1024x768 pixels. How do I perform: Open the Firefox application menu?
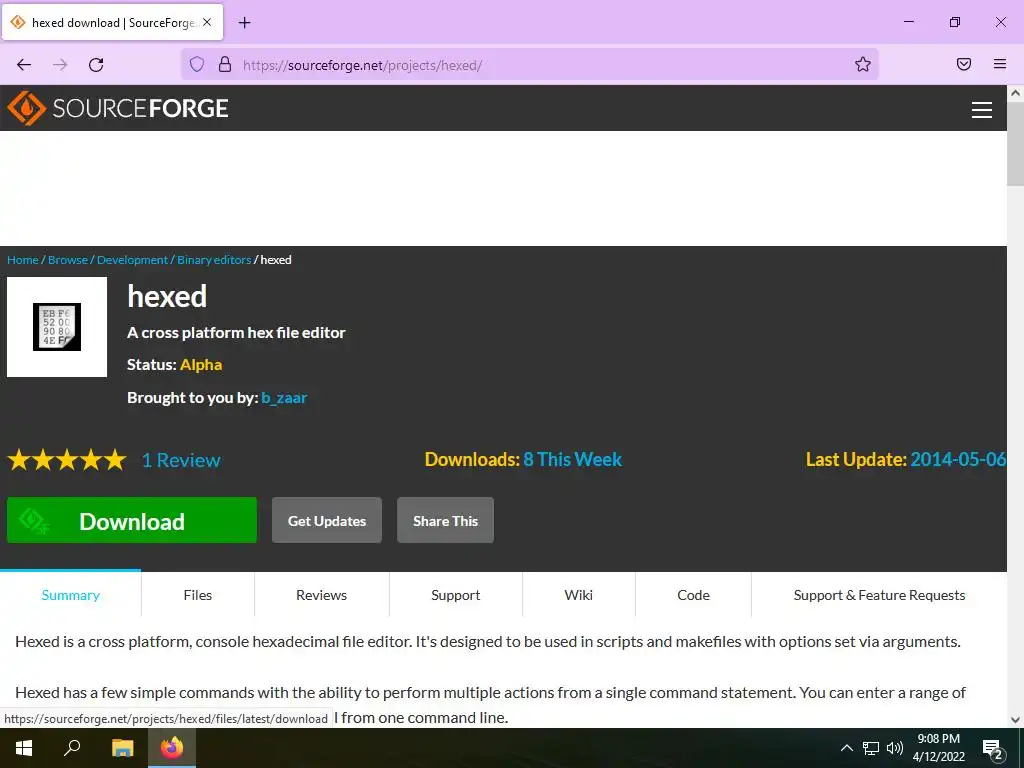click(x=1000, y=64)
